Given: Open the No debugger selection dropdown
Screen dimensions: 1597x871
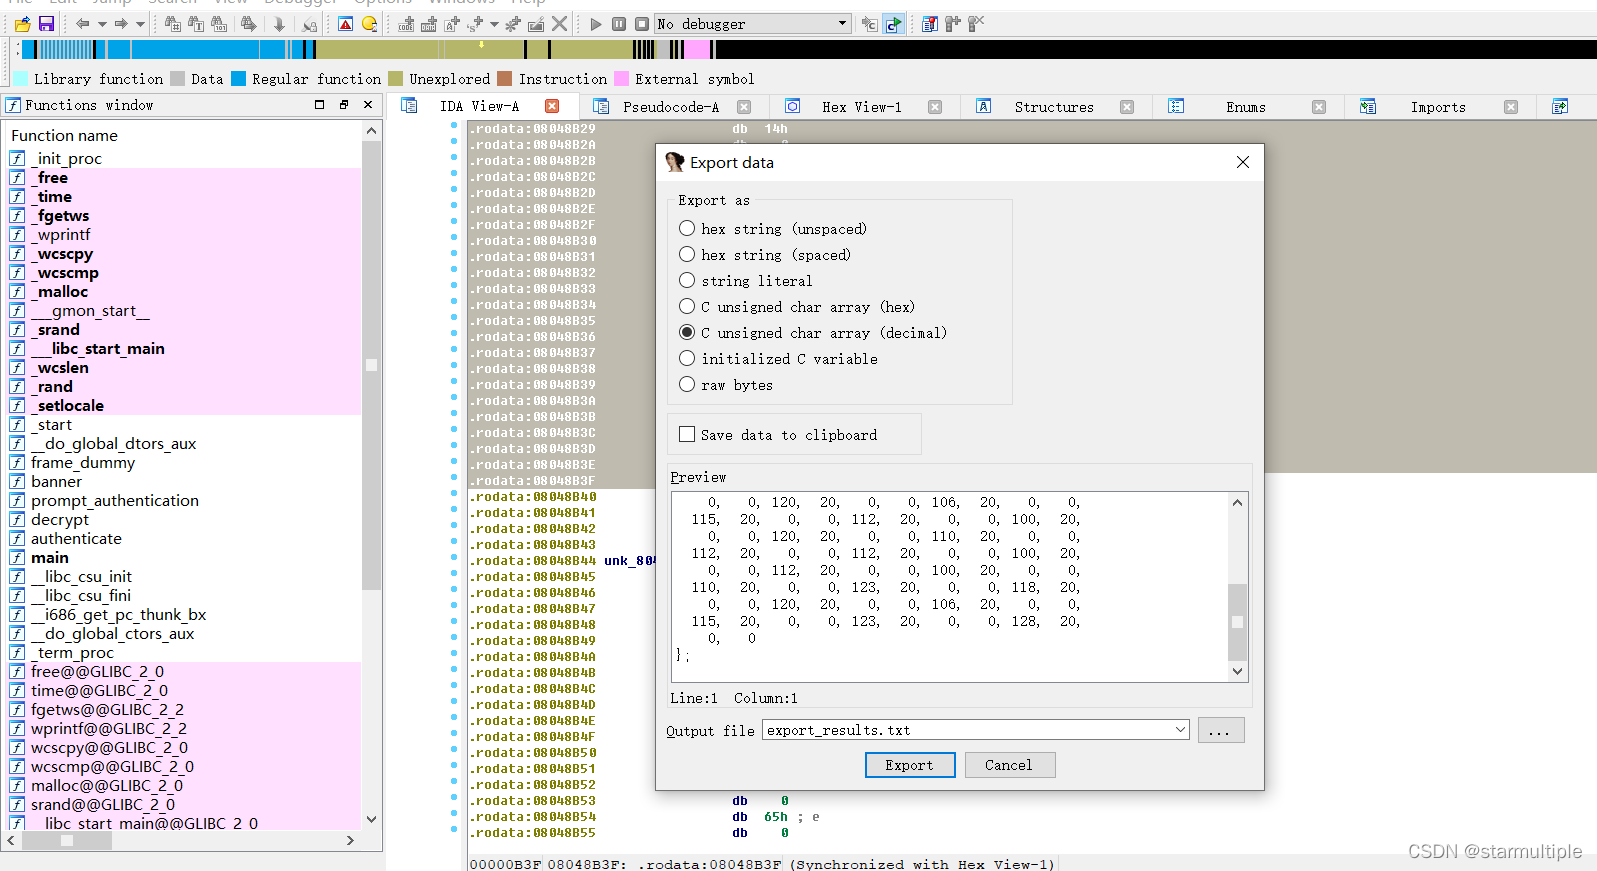Looking at the screenshot, I should pyautogui.click(x=842, y=24).
